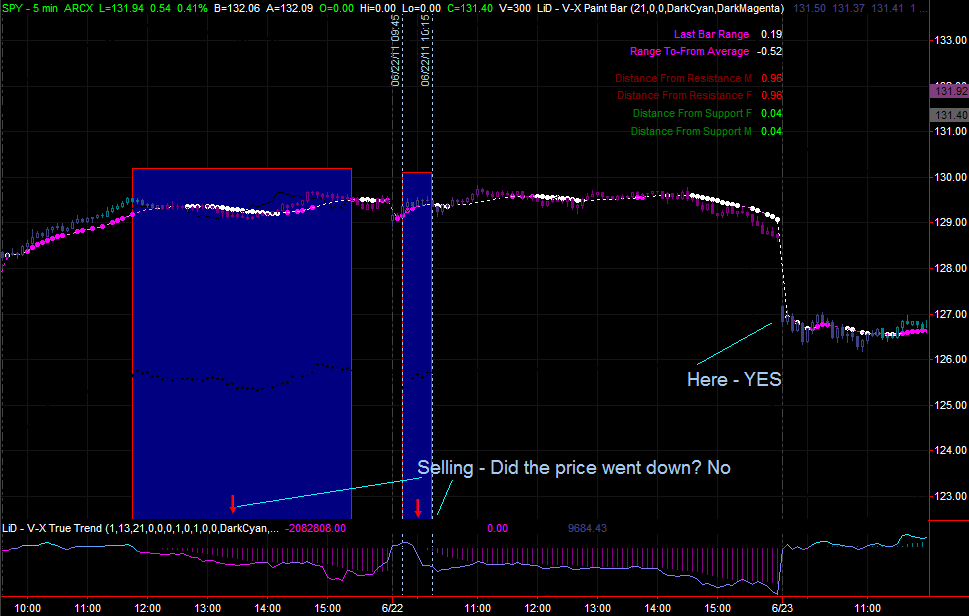Click the C=131.40 close value
Image resolution: width=969 pixels, height=616 pixels.
click(x=470, y=9)
